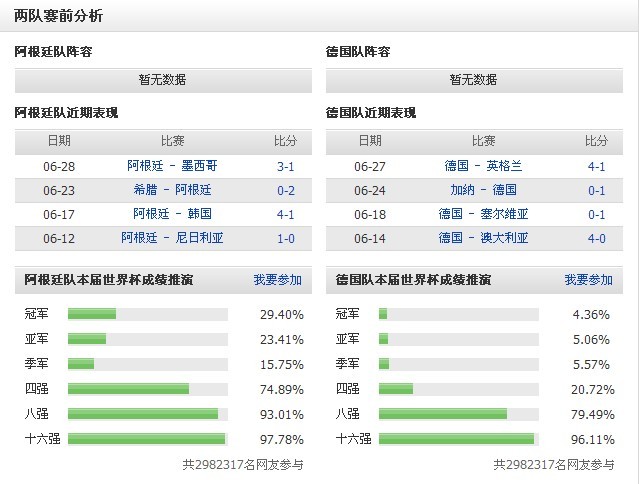Click Germany's 十六强 progress bar
Image resolution: width=639 pixels, height=484 pixels.
pyautogui.click(x=458, y=439)
